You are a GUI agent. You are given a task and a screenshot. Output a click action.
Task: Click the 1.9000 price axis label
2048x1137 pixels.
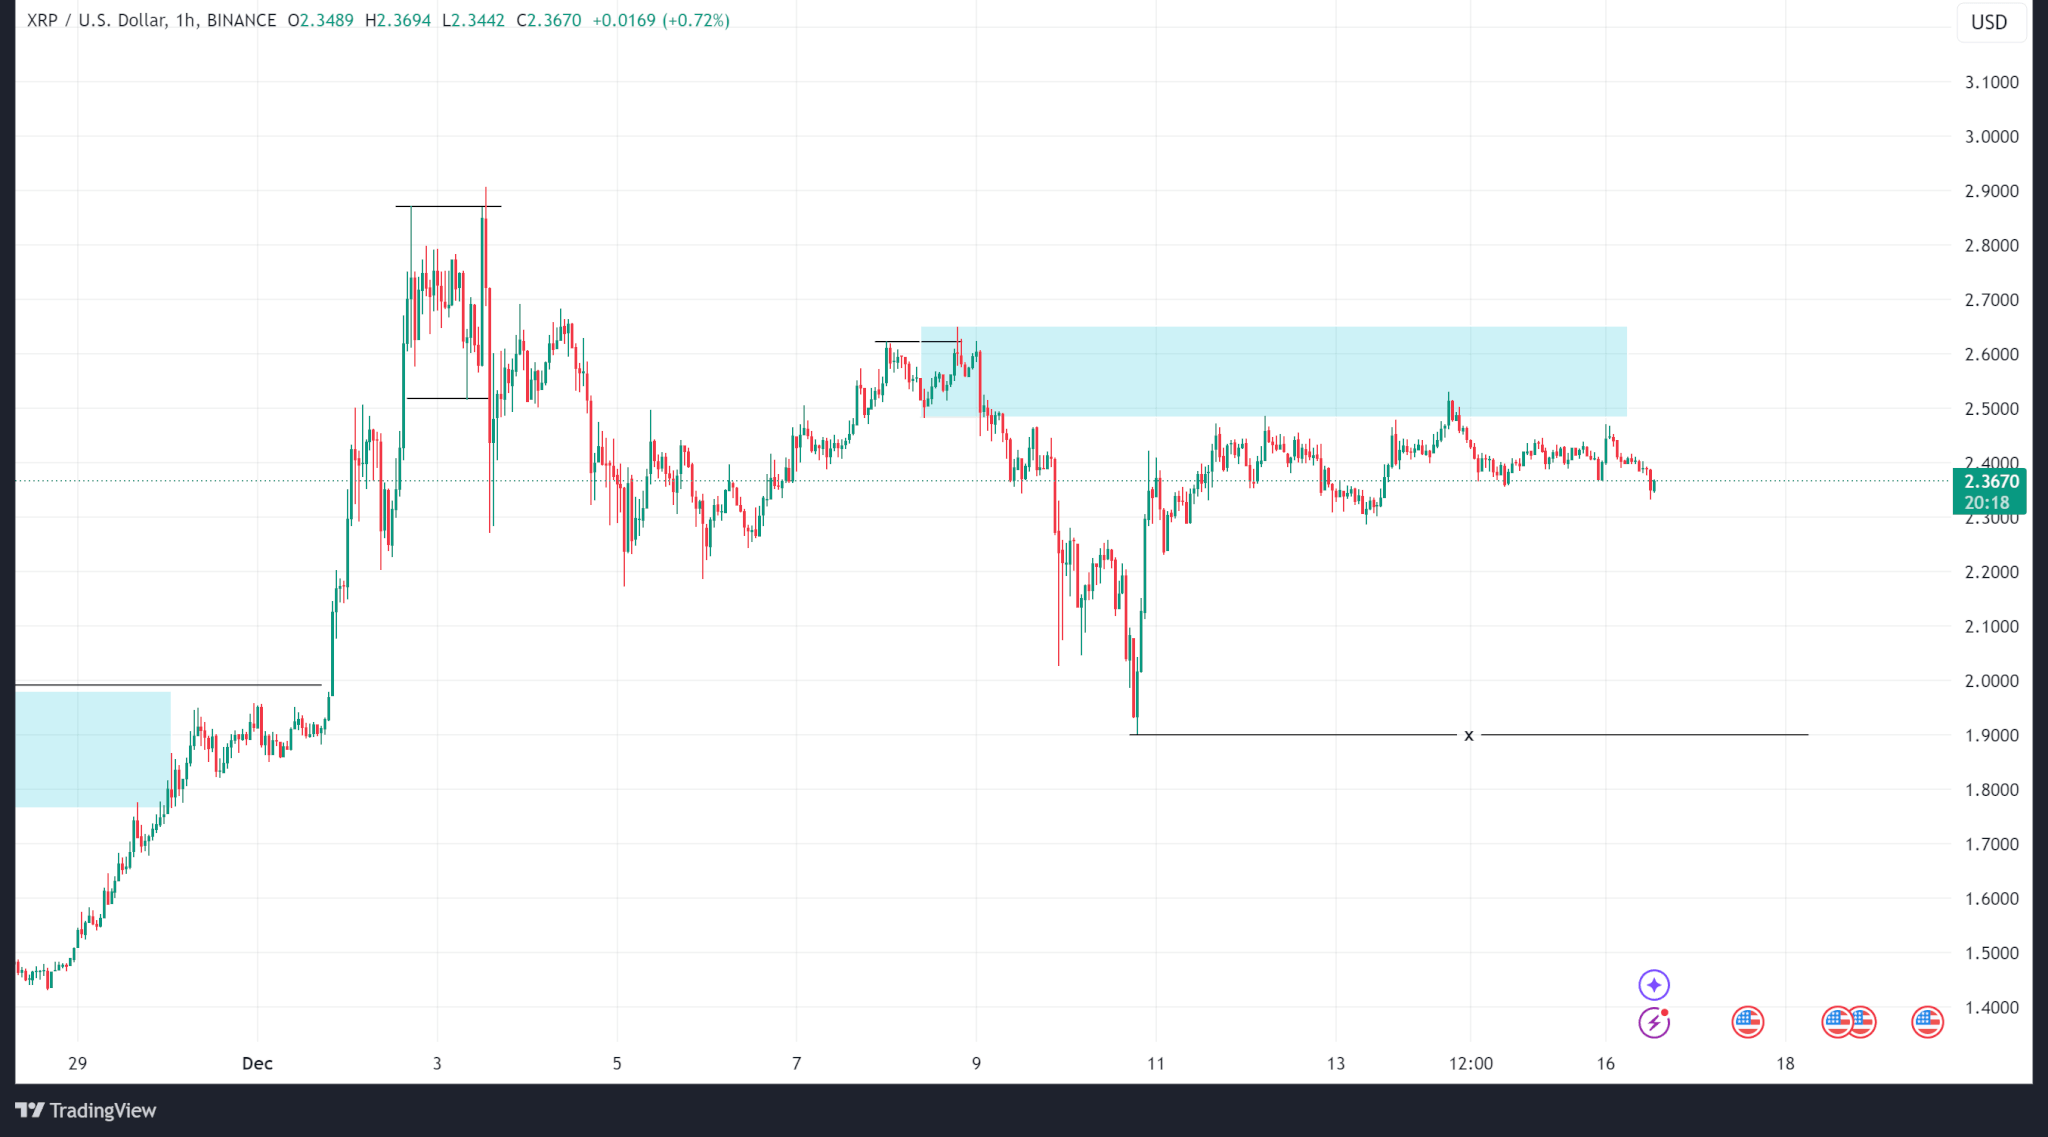(x=1992, y=735)
